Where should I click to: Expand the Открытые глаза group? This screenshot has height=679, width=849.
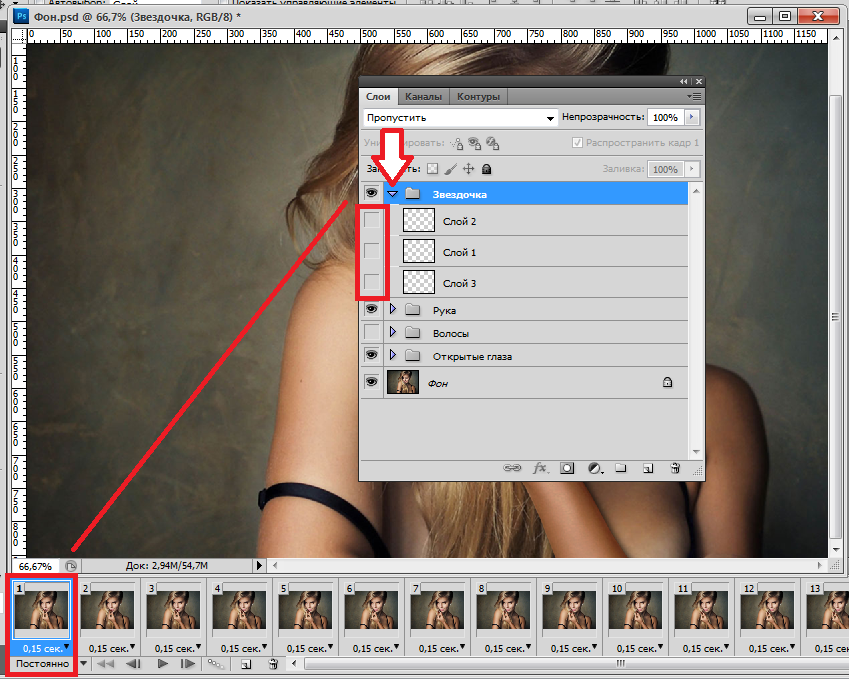pyautogui.click(x=393, y=355)
